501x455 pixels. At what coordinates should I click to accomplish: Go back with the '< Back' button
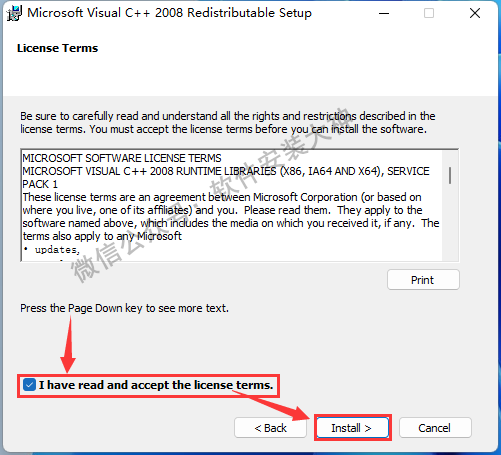[x=270, y=428]
